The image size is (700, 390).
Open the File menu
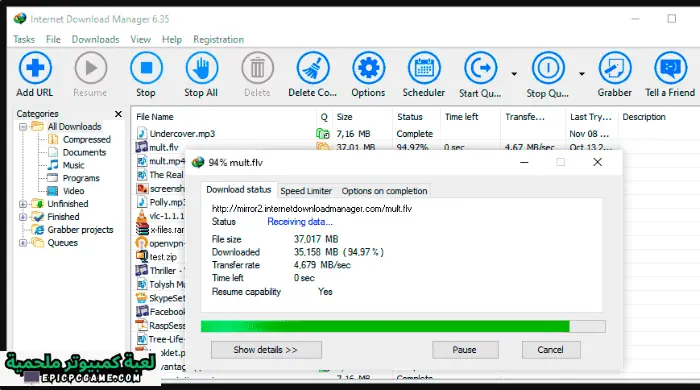click(53, 39)
